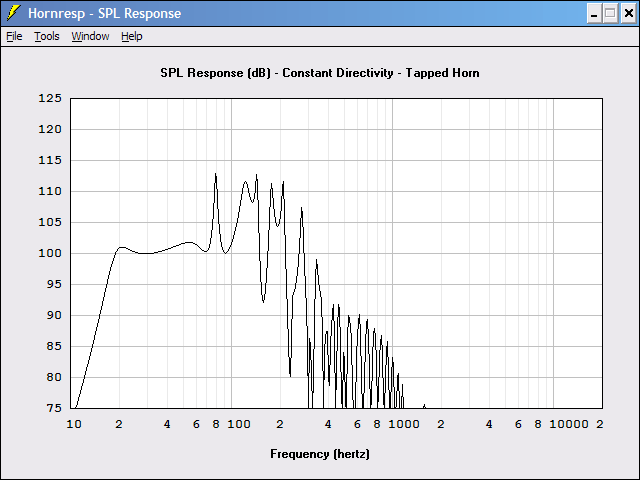
Task: Click the 115 dB axis label
Action: 50,160
